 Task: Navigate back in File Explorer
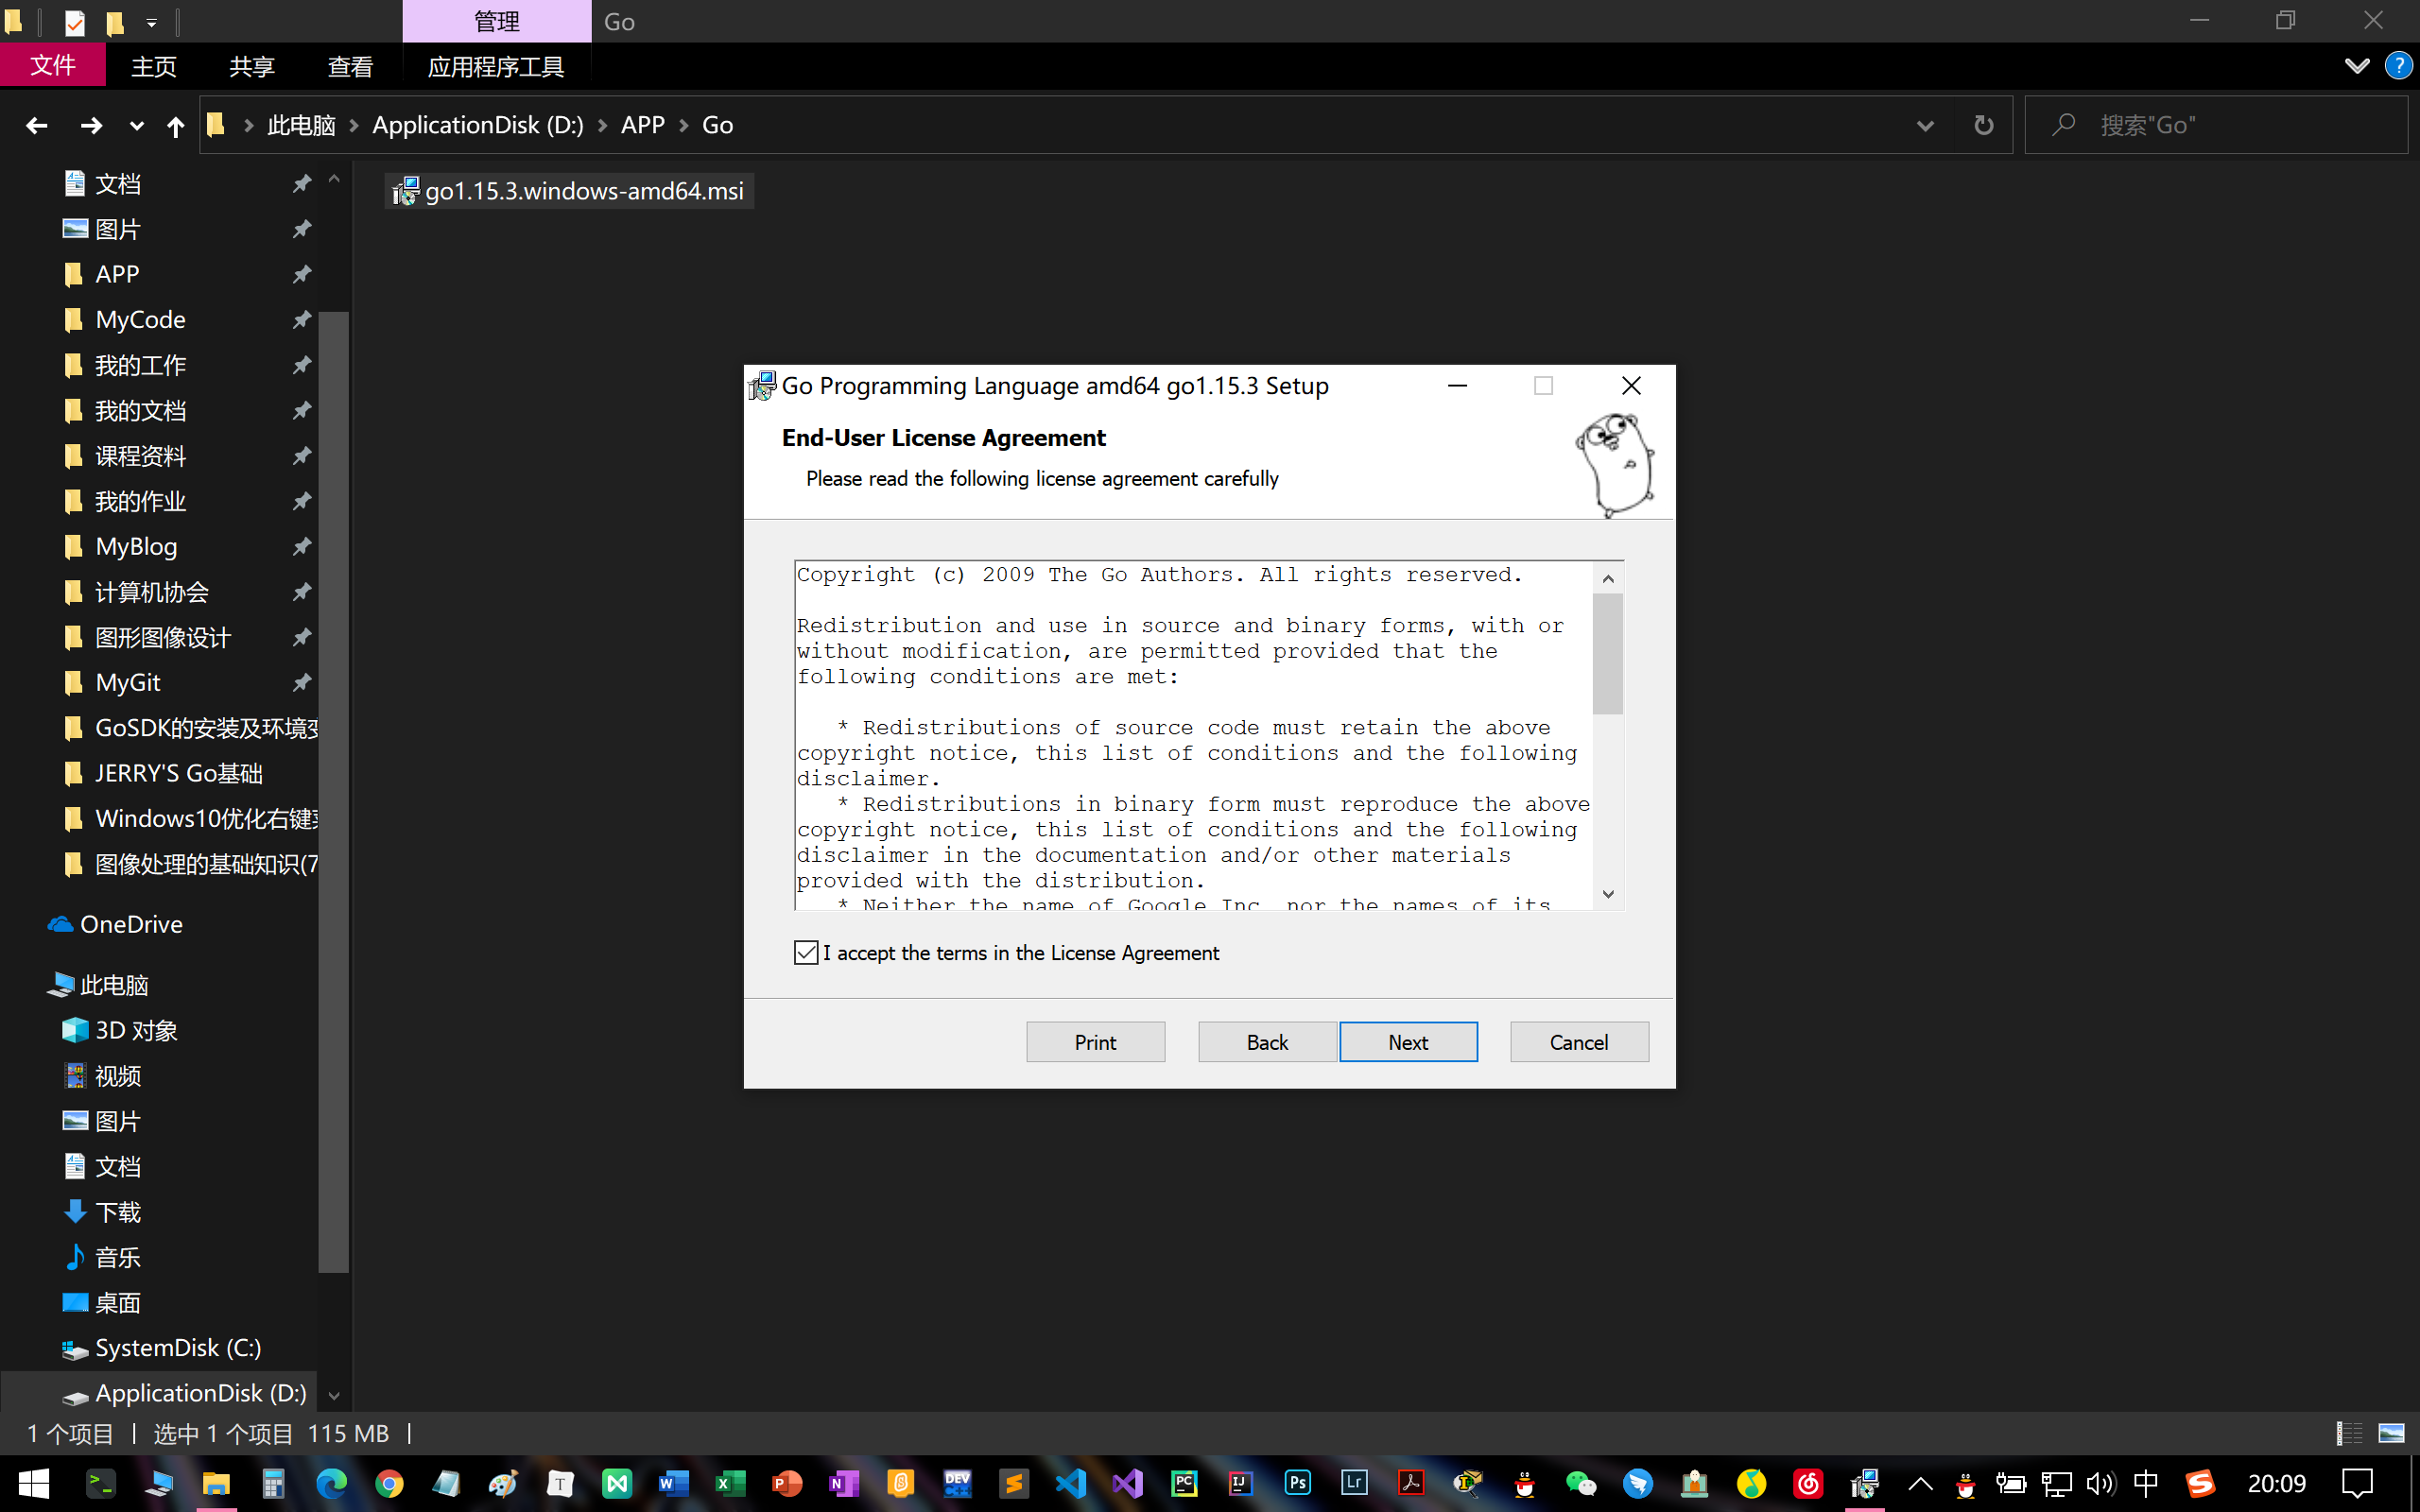pyautogui.click(x=37, y=125)
